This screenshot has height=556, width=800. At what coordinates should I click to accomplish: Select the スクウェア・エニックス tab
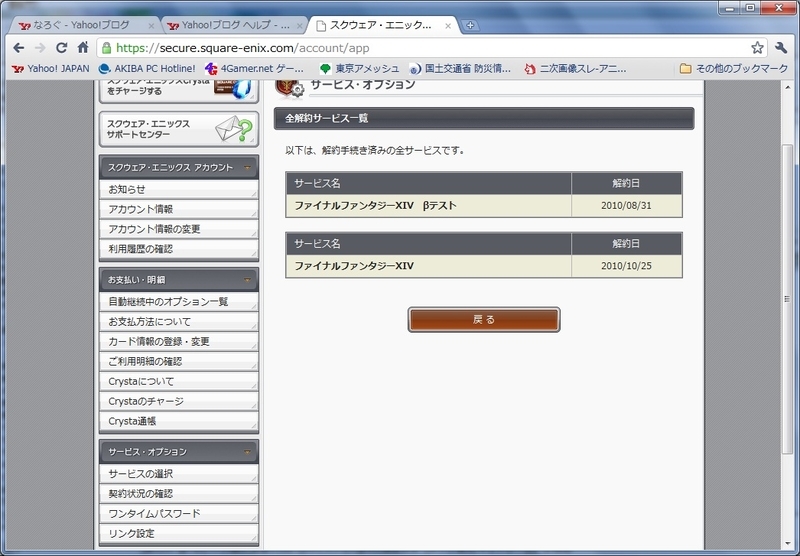[380, 25]
